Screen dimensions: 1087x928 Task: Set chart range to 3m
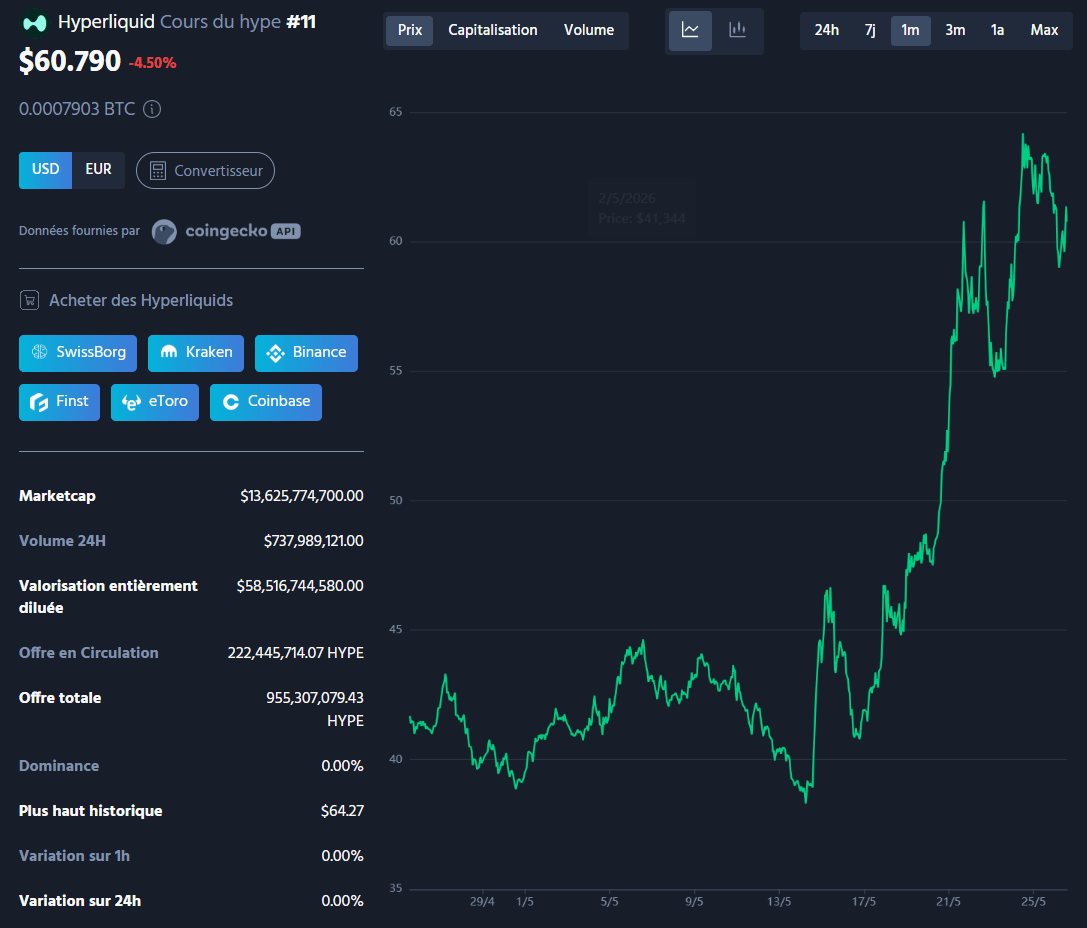point(955,30)
